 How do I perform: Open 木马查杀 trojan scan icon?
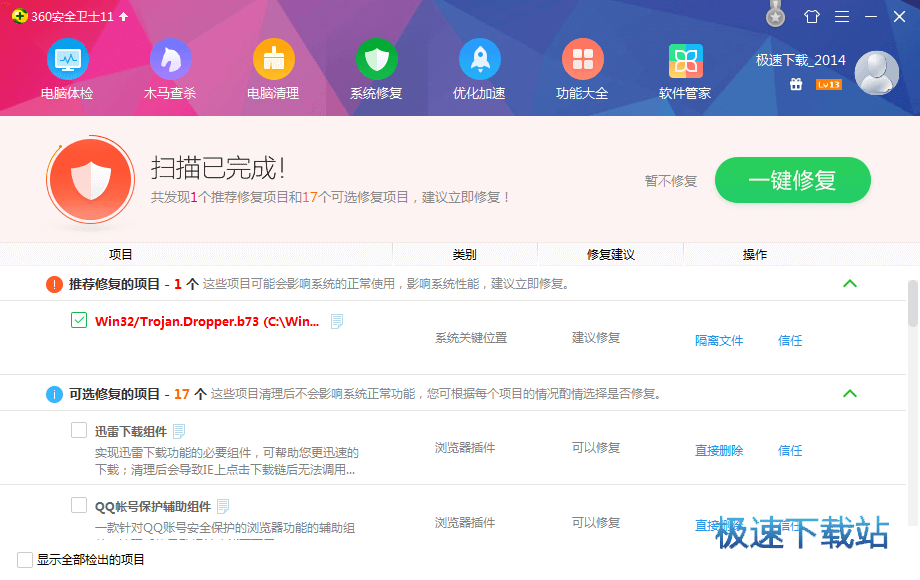(x=171, y=59)
